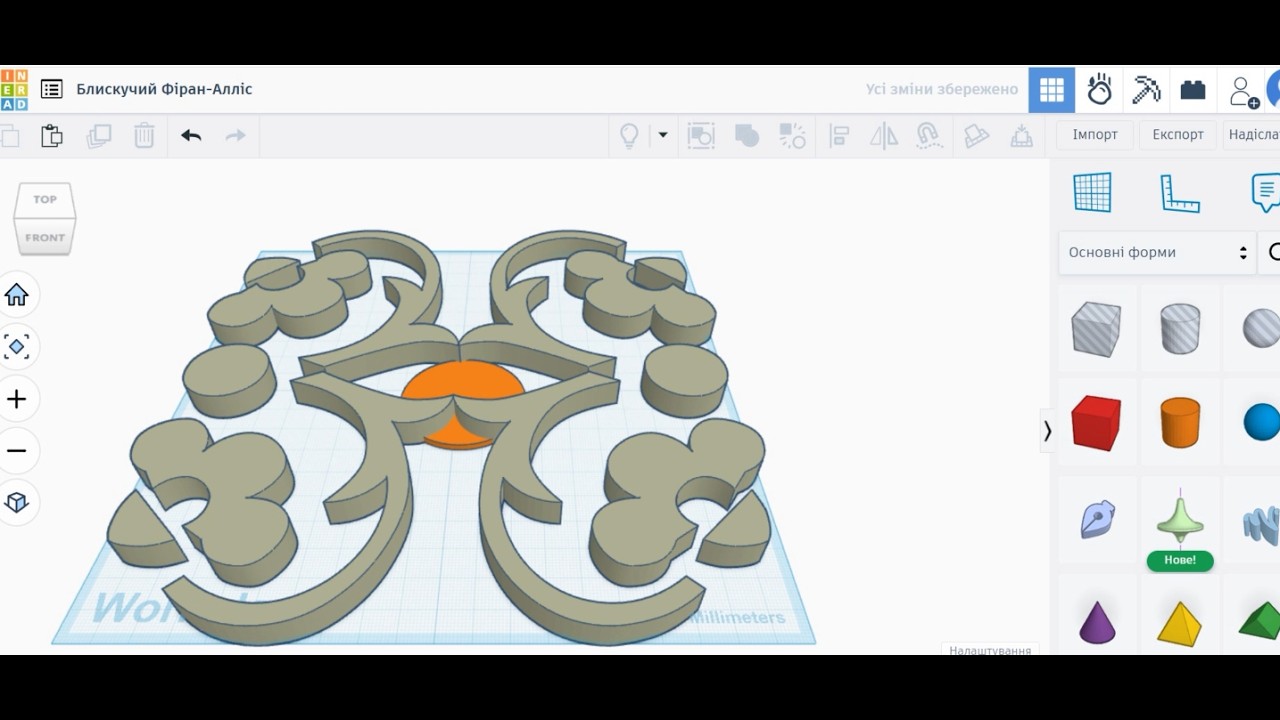Click the Delete trash icon
This screenshot has height=720, width=1280.
click(x=144, y=136)
